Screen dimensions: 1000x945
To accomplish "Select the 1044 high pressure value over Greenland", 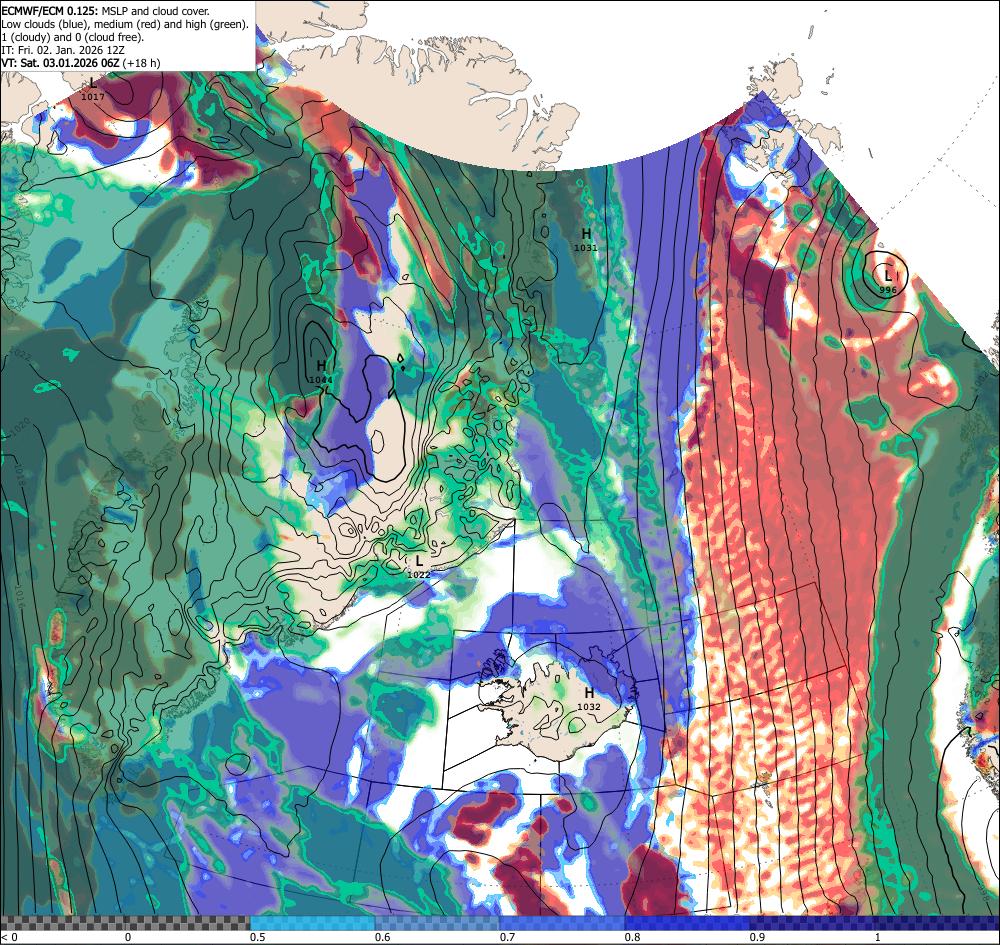I will (321, 380).
